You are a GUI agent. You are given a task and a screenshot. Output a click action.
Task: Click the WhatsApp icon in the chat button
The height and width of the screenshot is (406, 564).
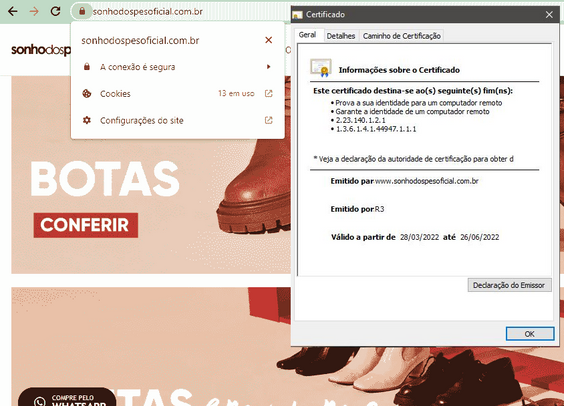40,402
